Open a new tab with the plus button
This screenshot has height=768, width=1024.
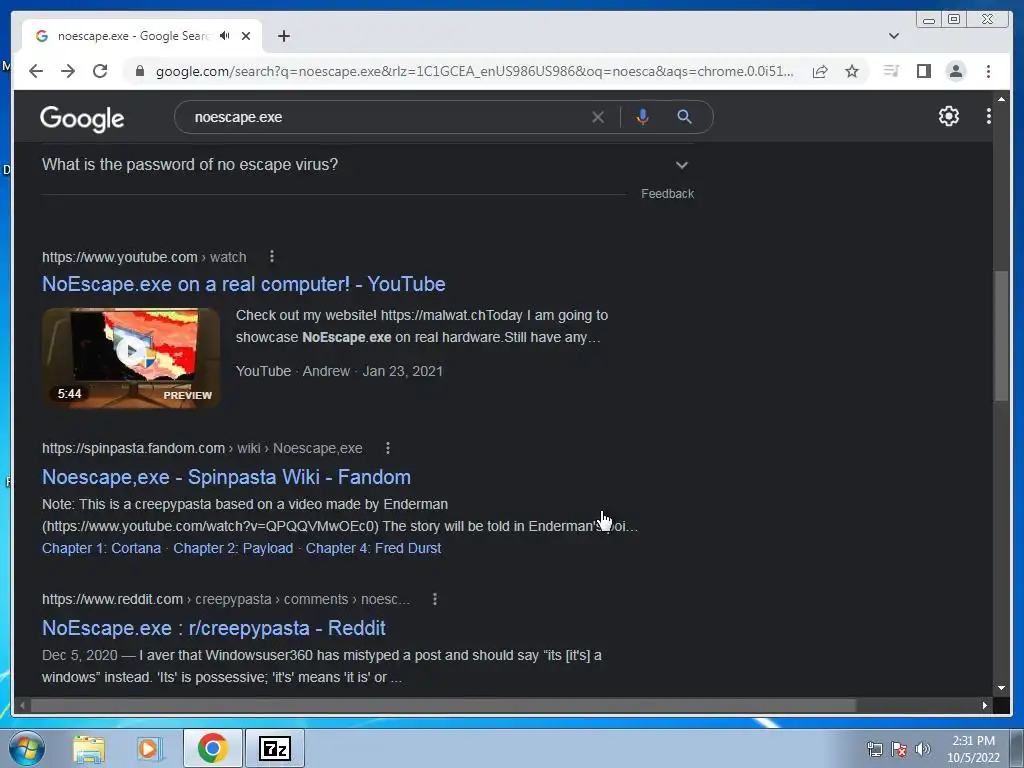tap(283, 36)
